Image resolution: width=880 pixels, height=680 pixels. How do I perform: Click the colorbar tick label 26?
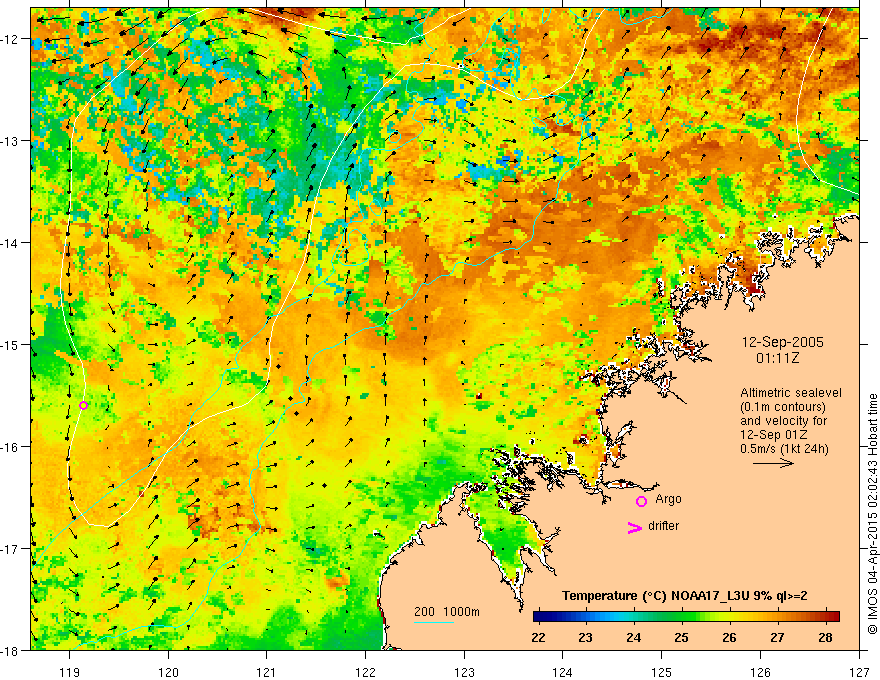pyautogui.click(x=729, y=638)
